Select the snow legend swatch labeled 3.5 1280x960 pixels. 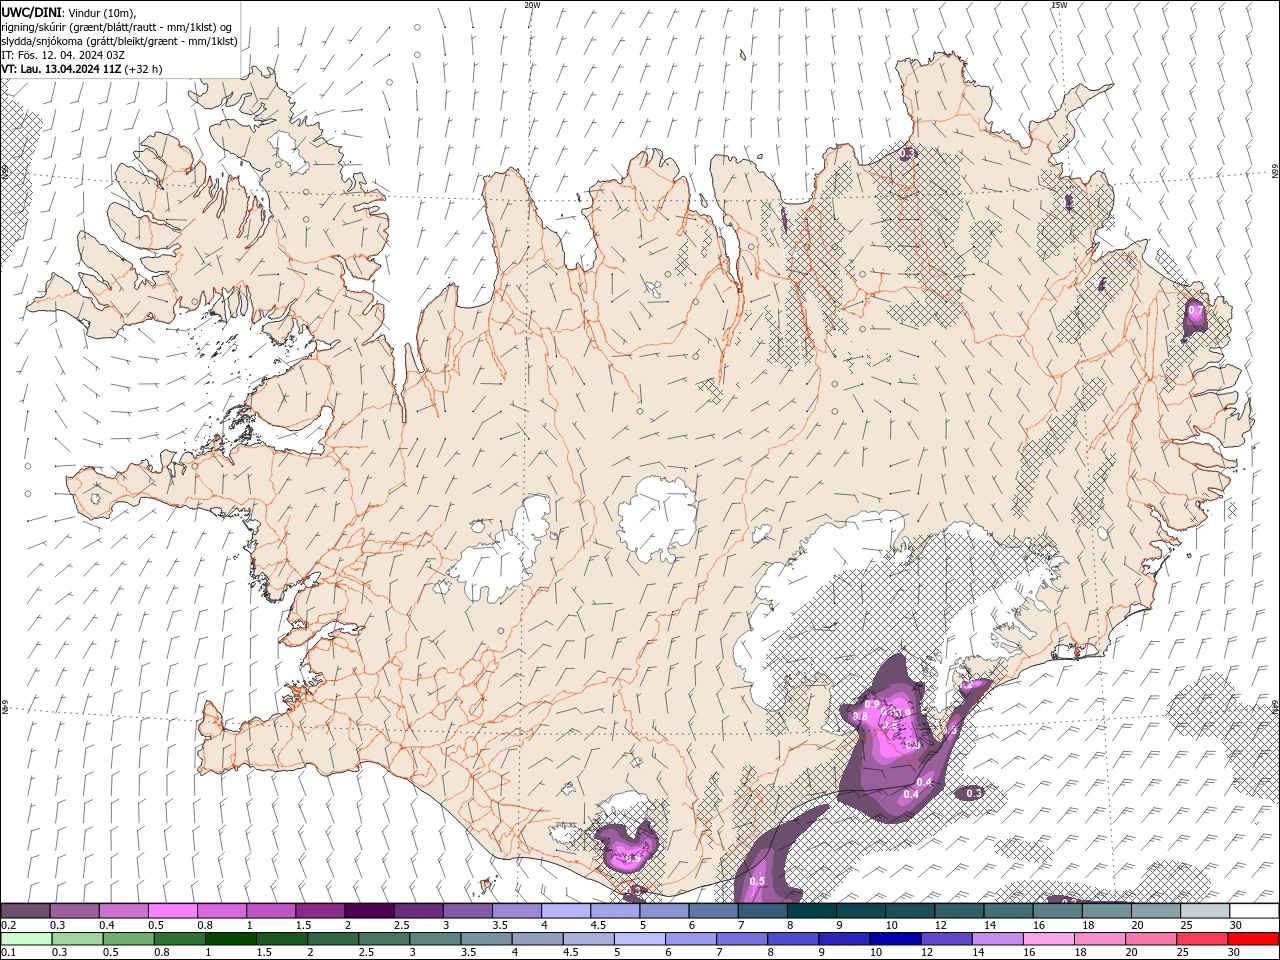[x=516, y=911]
